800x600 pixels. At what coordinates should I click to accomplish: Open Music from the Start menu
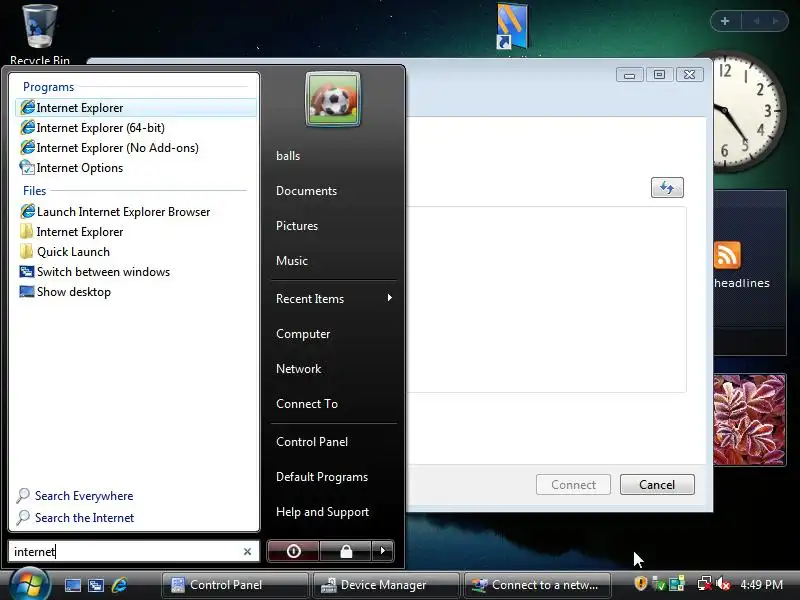[291, 261]
